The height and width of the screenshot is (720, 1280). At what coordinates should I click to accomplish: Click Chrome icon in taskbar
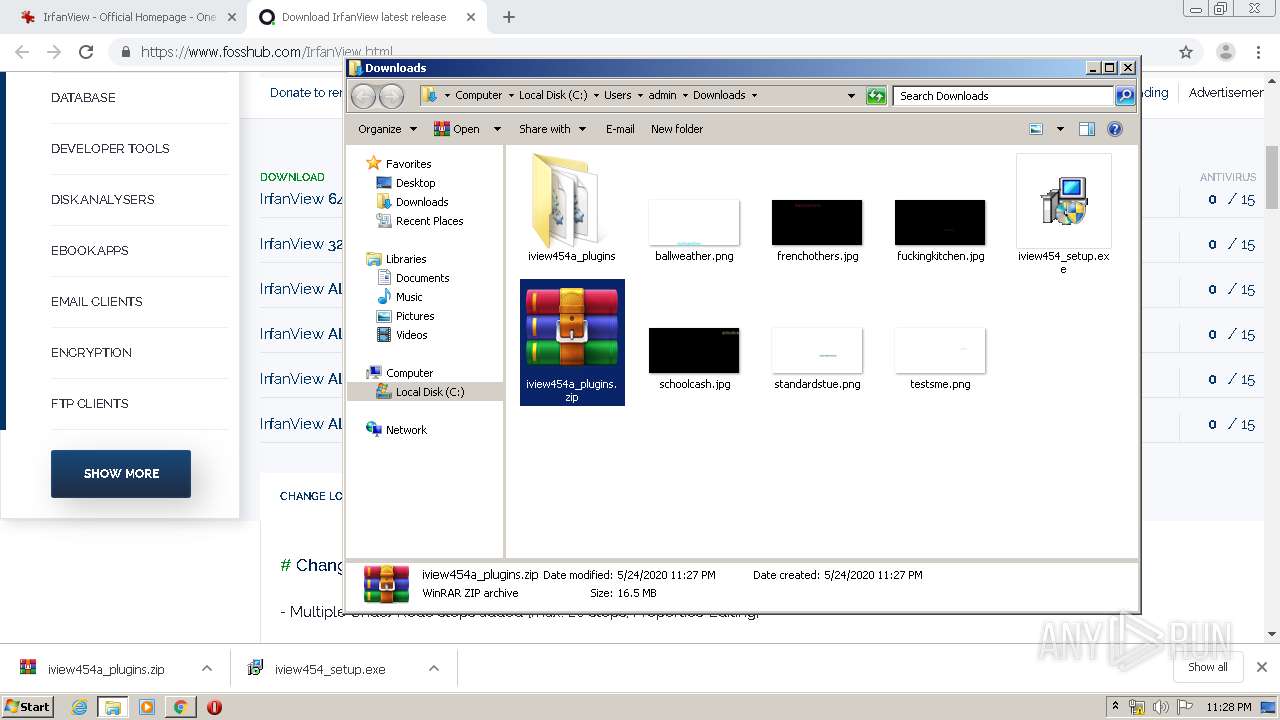(x=180, y=707)
